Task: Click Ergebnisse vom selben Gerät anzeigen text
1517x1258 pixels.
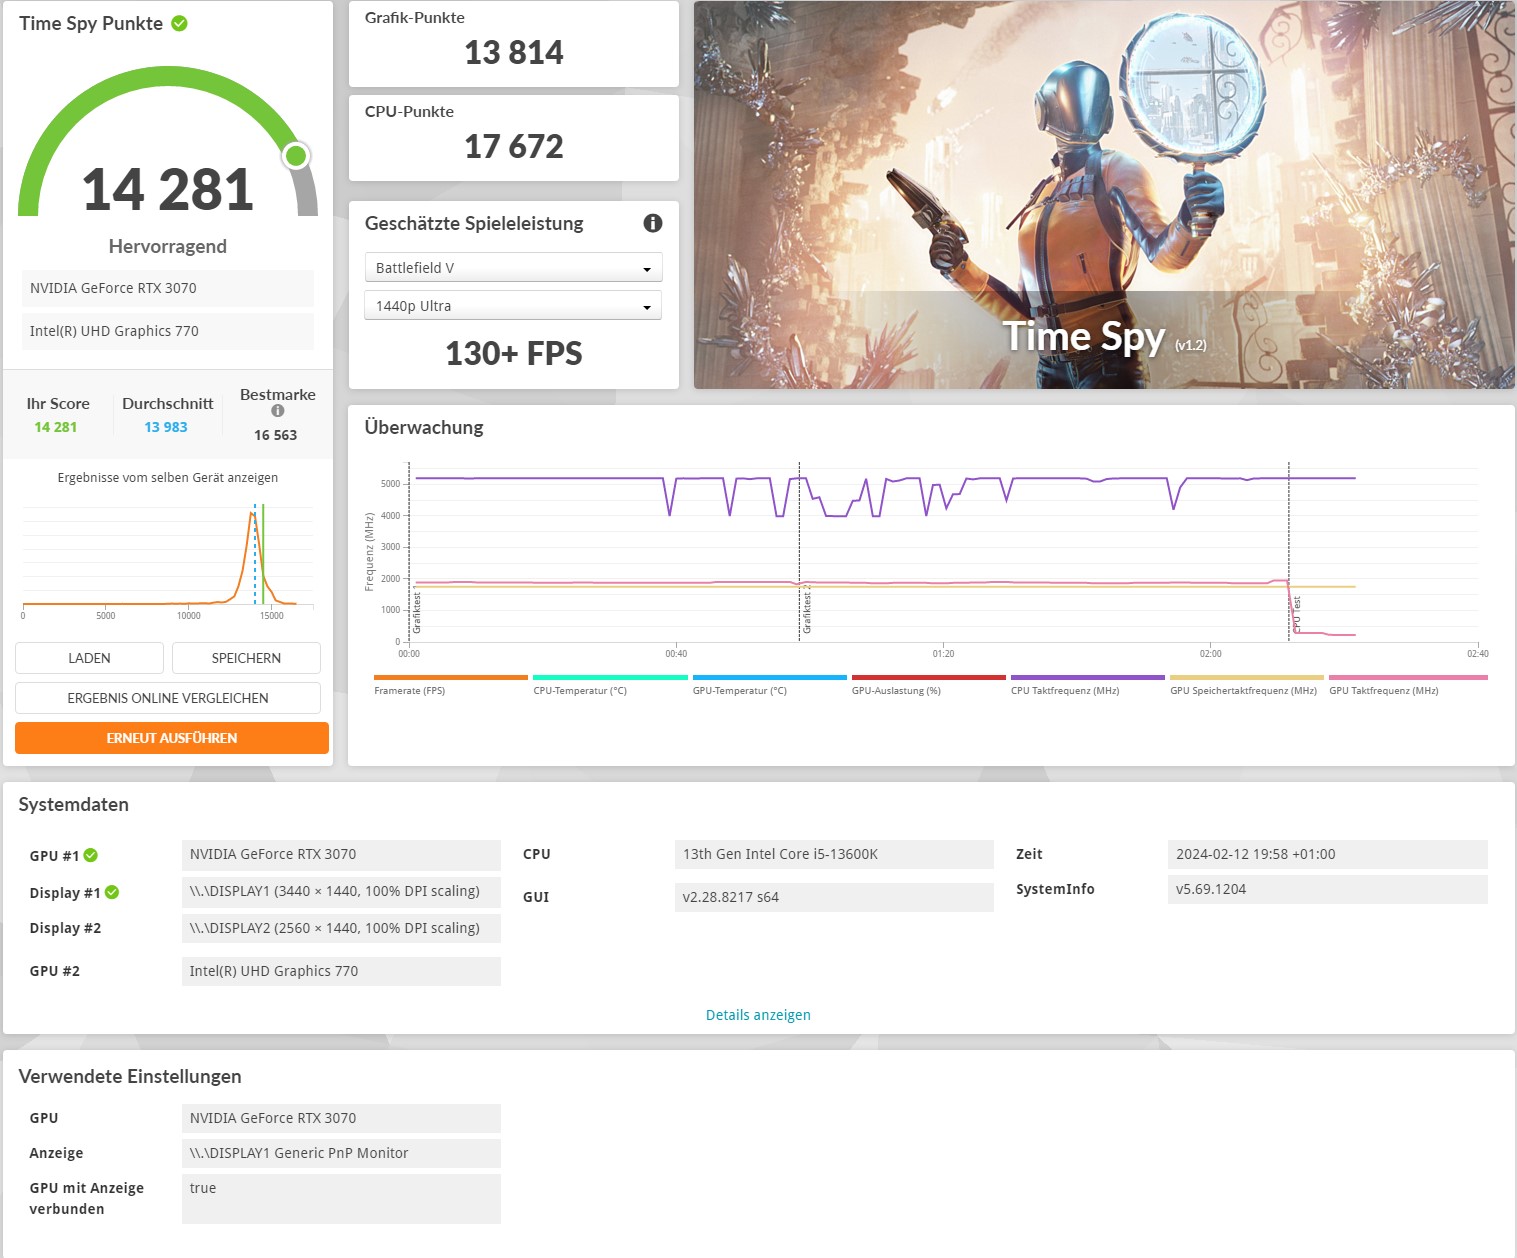Action: pos(168,478)
